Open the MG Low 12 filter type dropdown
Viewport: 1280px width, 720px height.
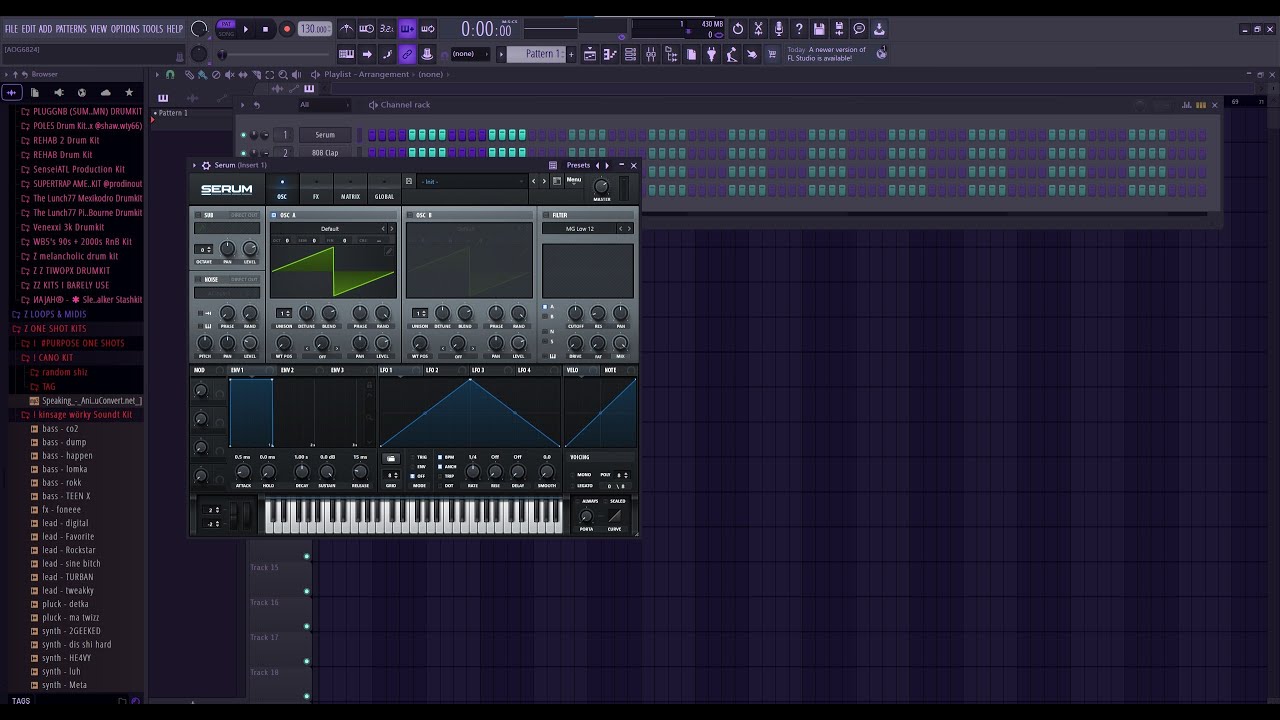coord(580,229)
